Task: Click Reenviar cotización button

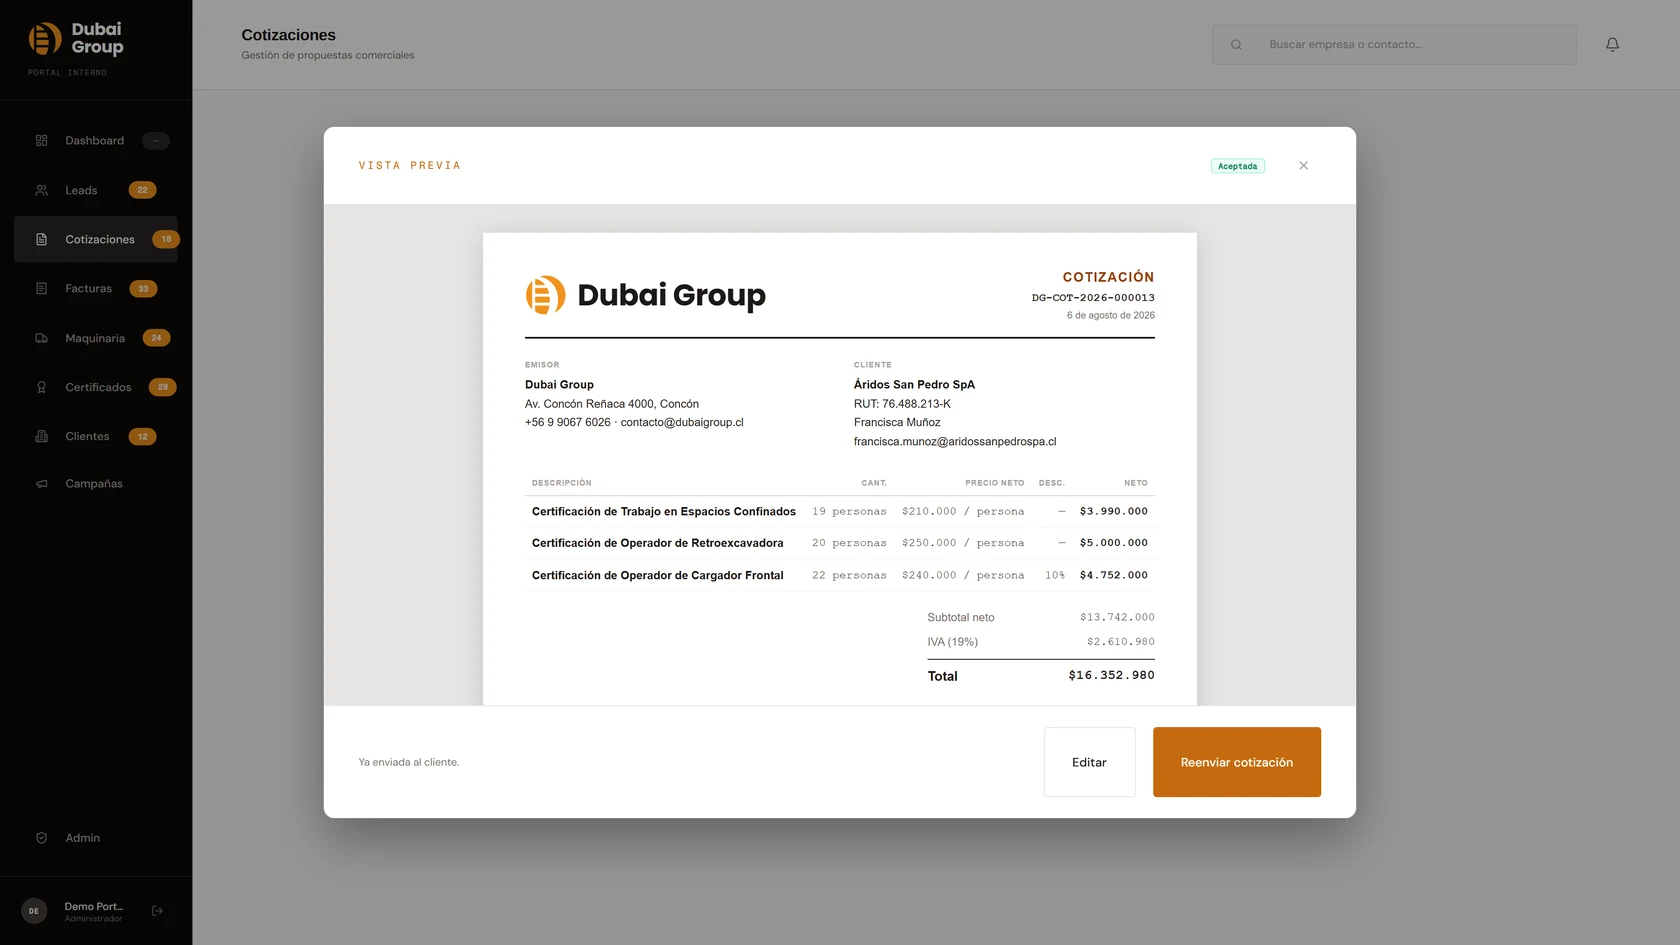Action: click(x=1236, y=762)
